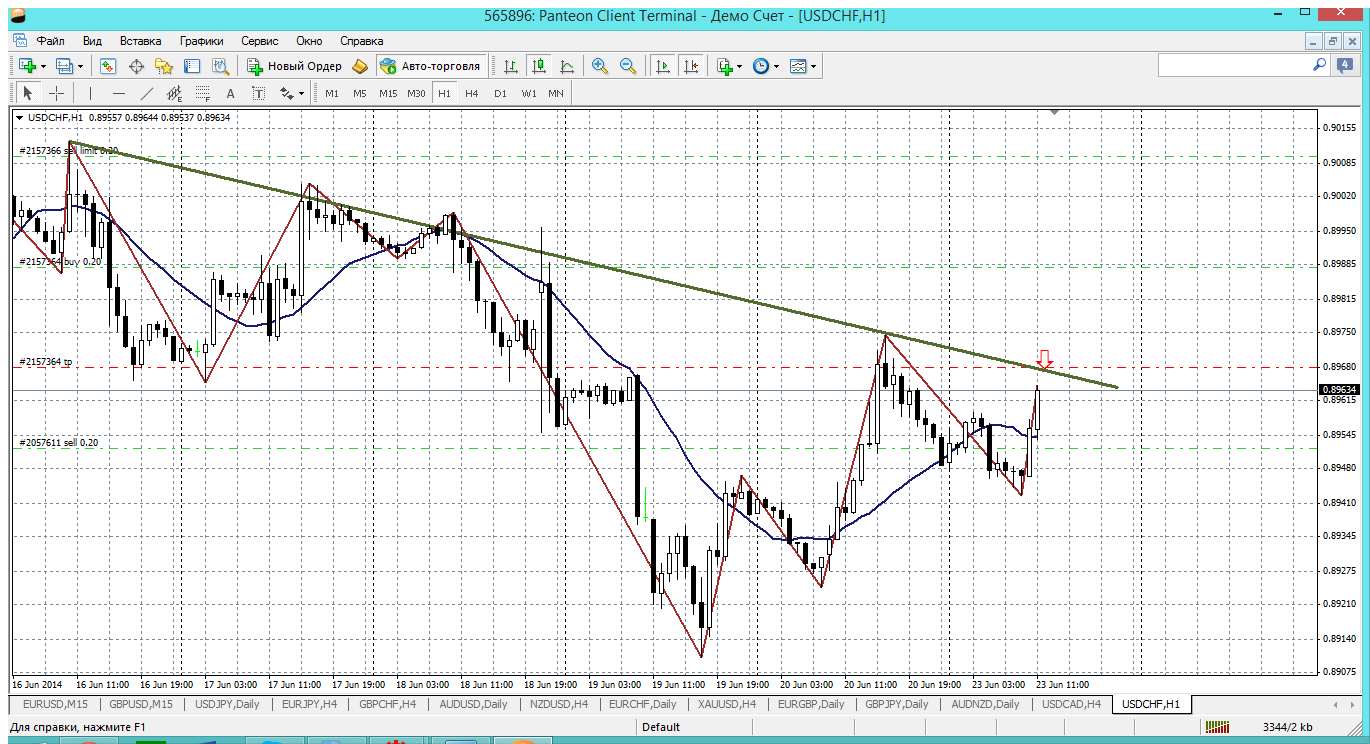Enable chart auto-scroll to latest bar

(x=662, y=66)
